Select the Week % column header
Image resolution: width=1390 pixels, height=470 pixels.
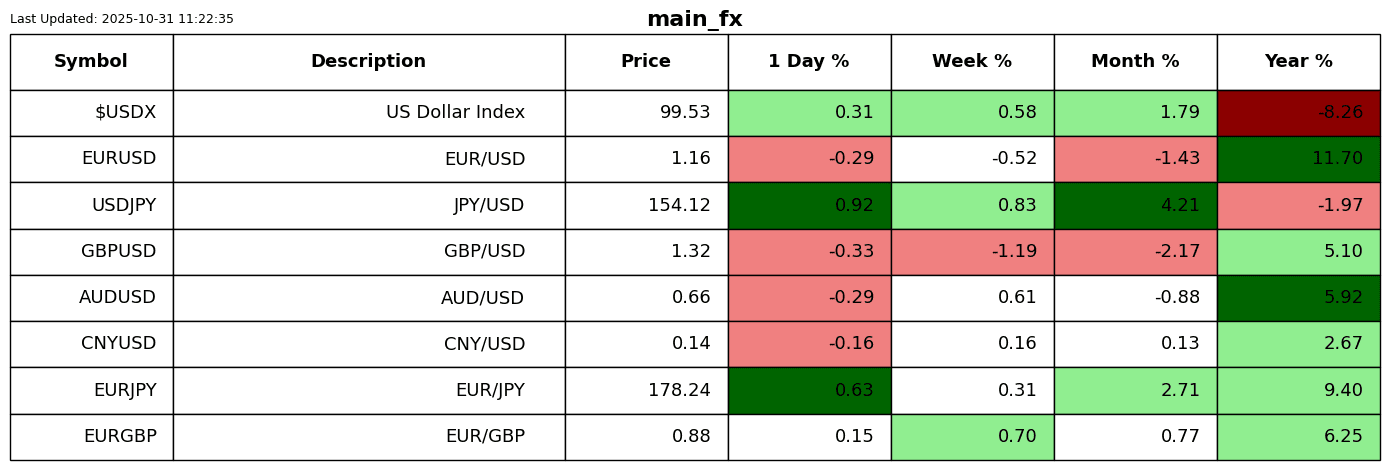(972, 62)
